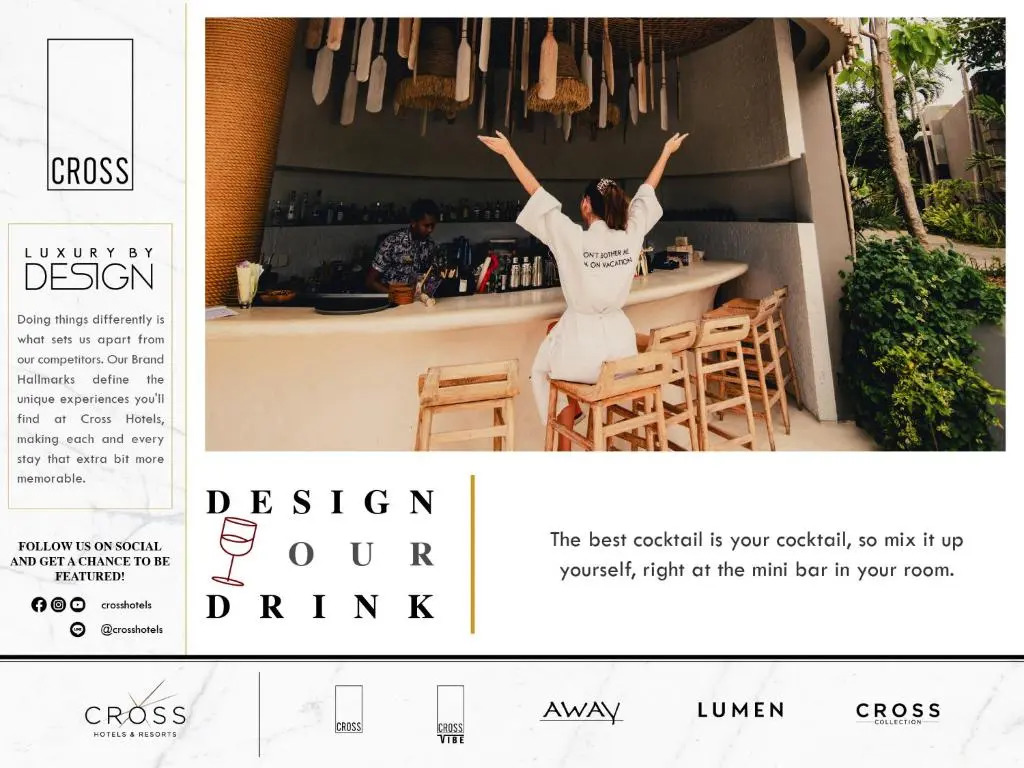Click the Lumen brand logo
The width and height of the screenshot is (1024, 768).
click(741, 710)
